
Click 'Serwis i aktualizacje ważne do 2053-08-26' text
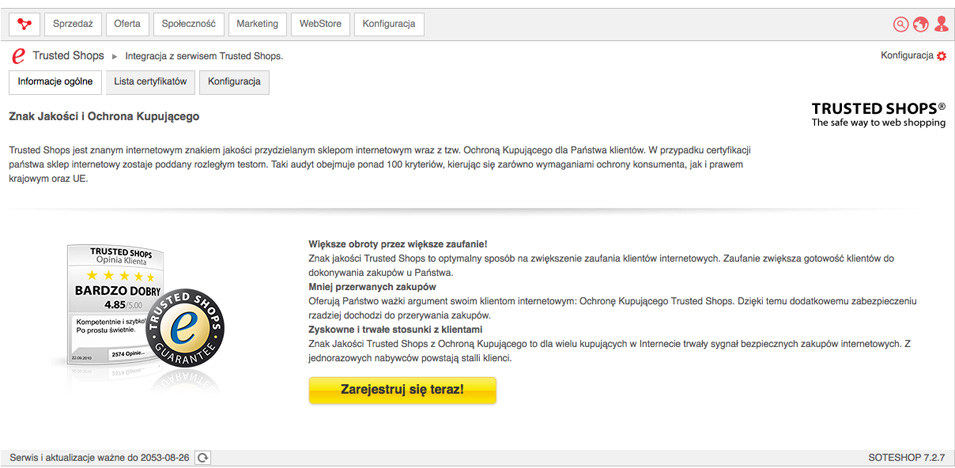tap(99, 457)
